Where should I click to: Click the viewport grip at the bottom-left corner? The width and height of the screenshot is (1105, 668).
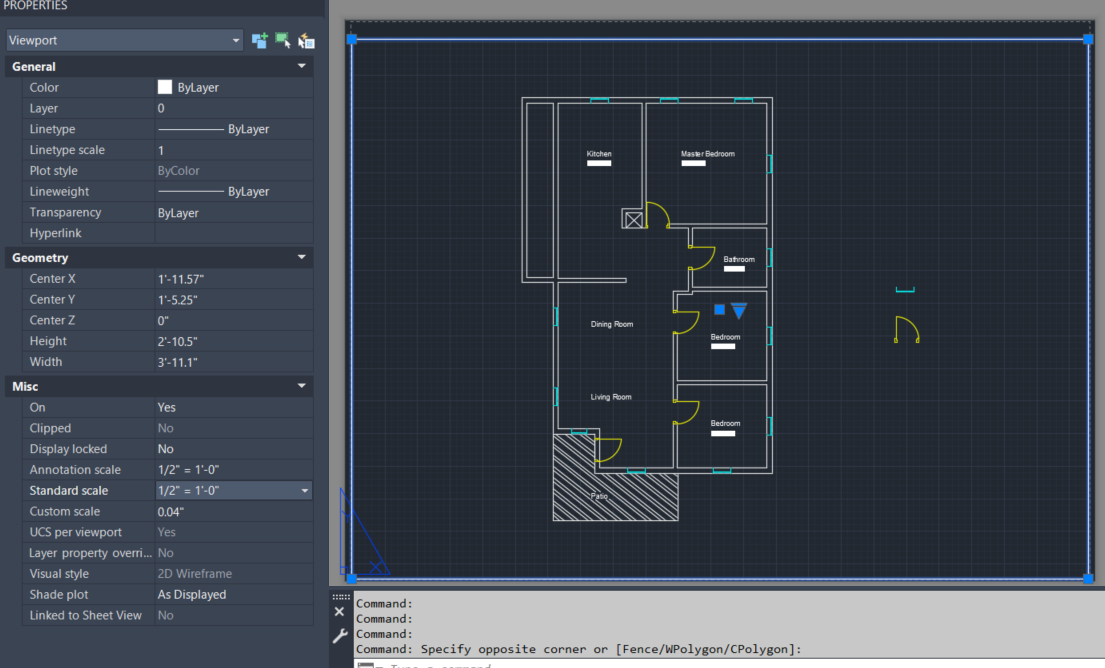pos(352,577)
